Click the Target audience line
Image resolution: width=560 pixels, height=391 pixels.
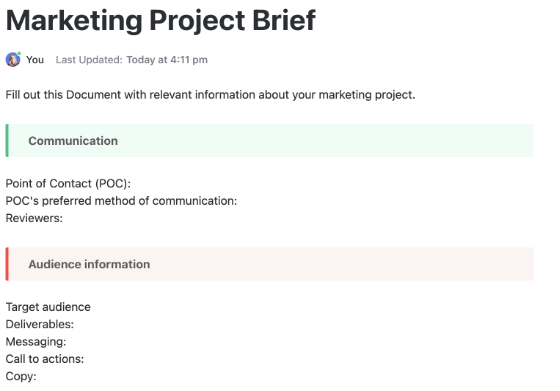pos(48,307)
